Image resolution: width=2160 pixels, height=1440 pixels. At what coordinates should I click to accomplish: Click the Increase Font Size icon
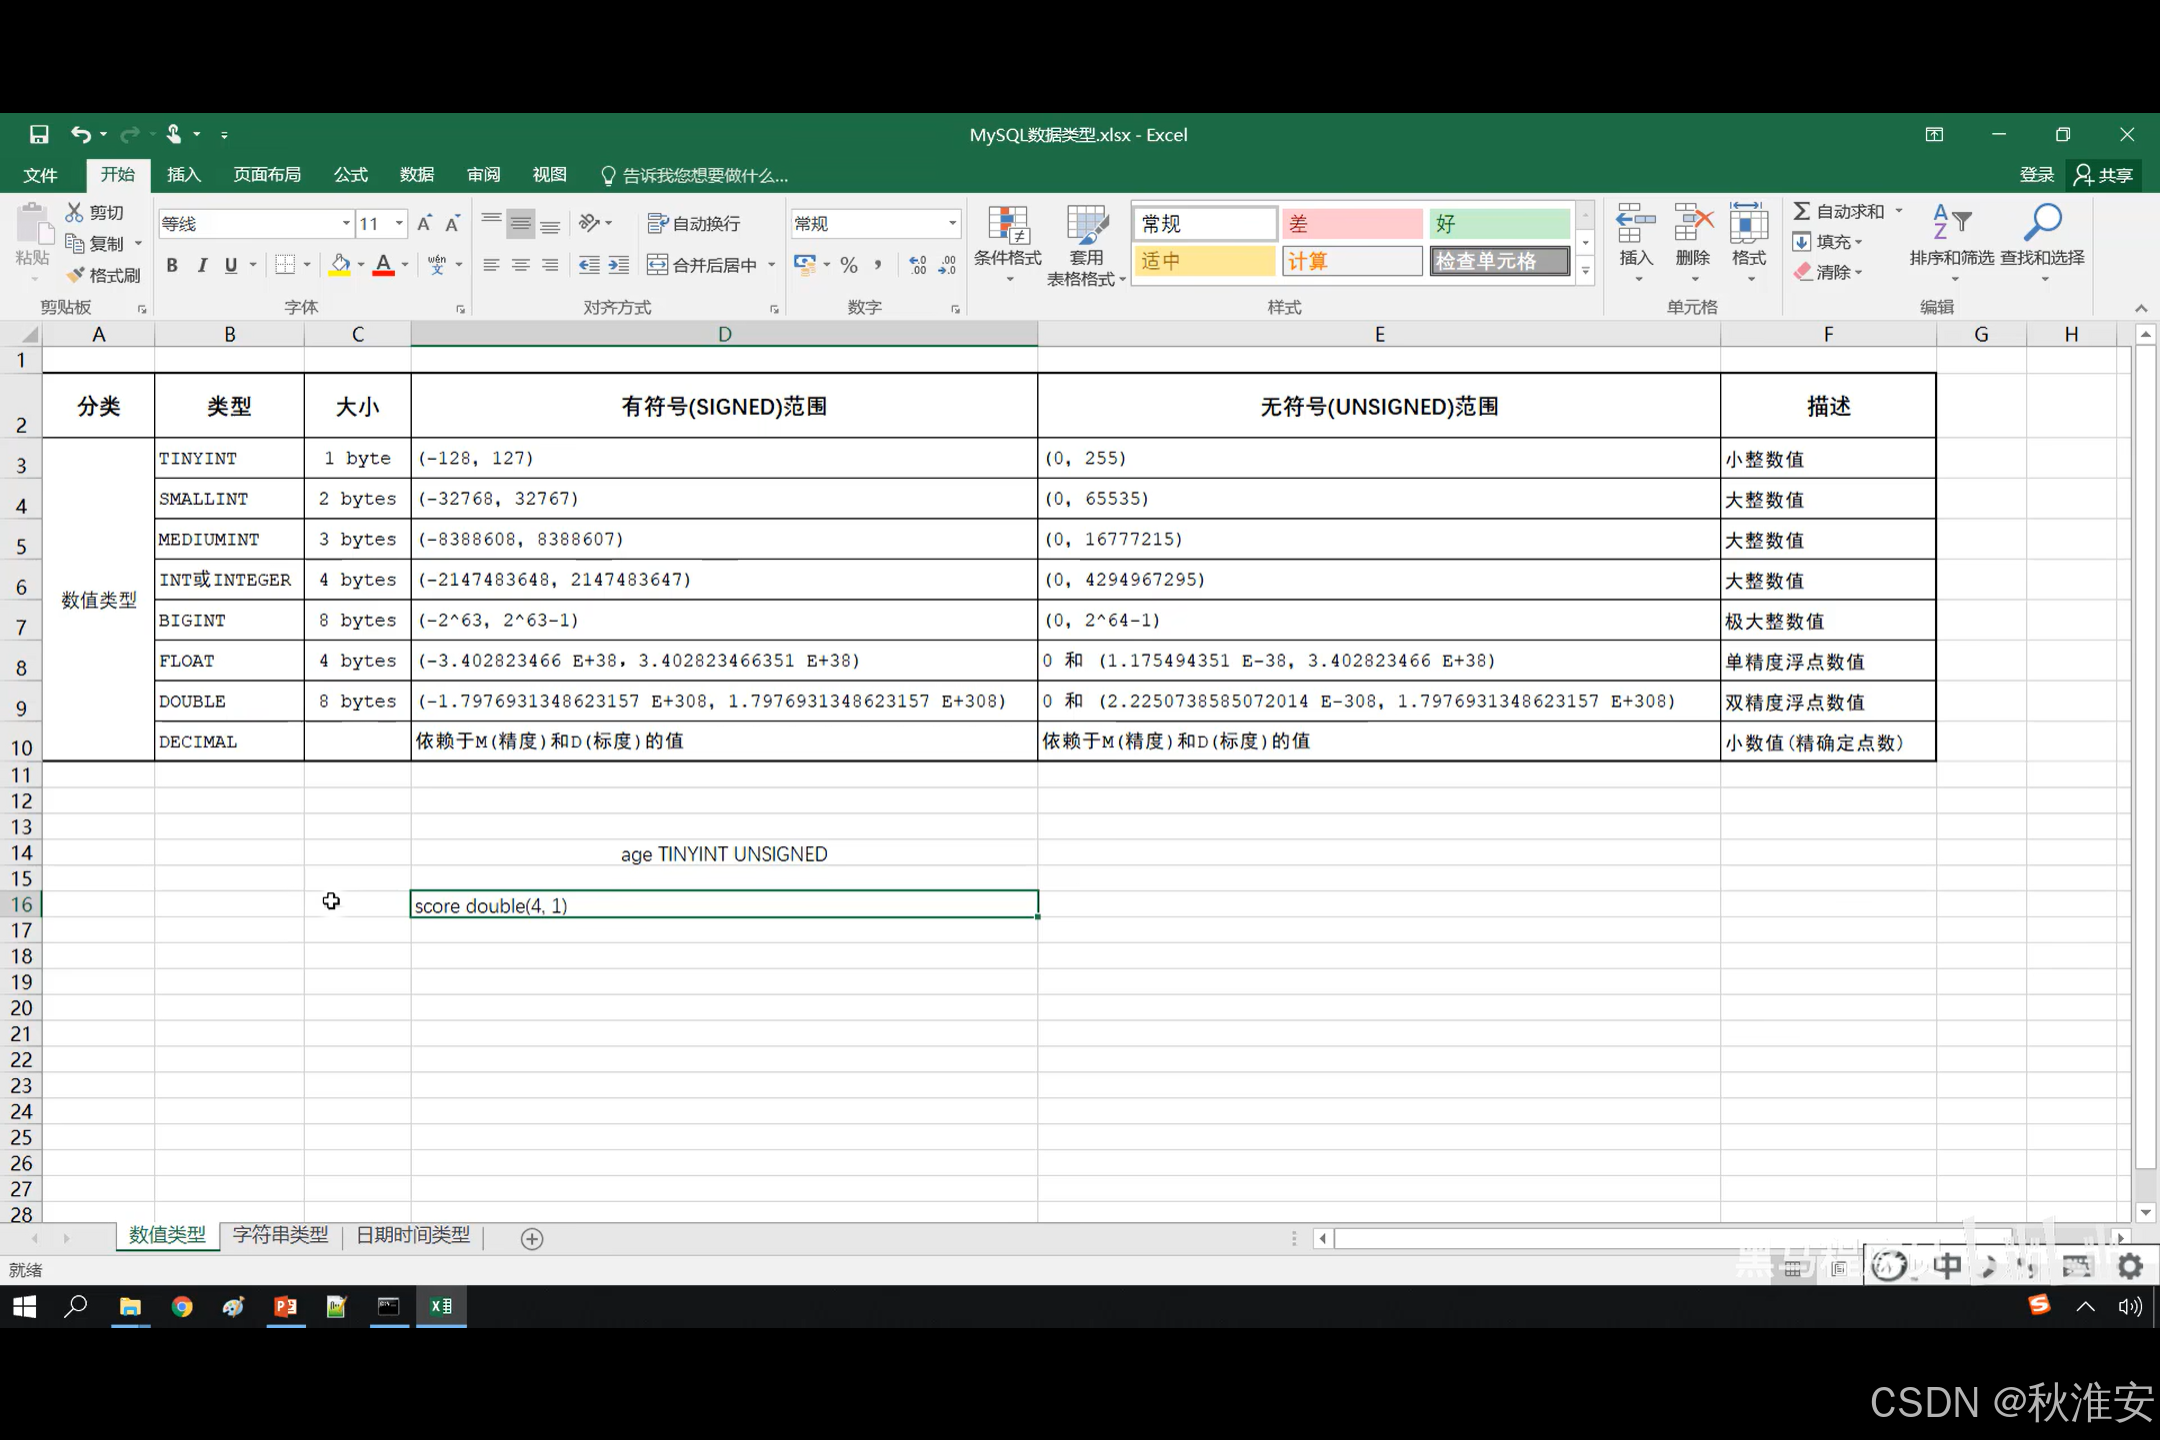click(x=424, y=223)
